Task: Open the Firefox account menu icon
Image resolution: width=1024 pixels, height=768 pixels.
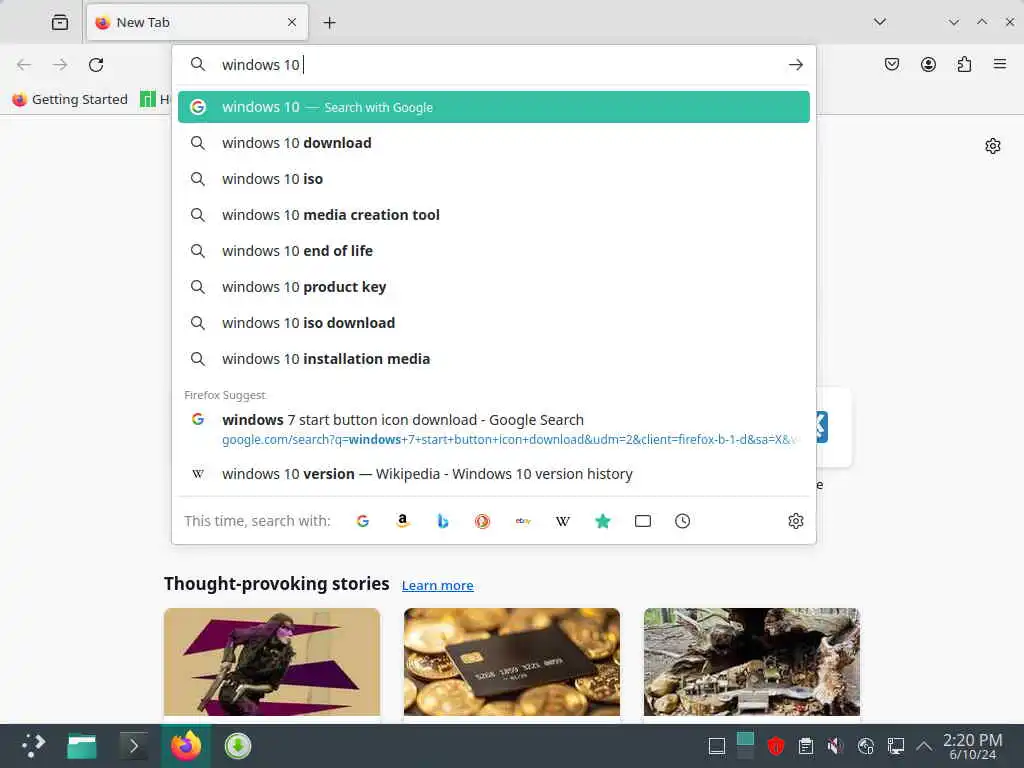Action: [x=928, y=64]
